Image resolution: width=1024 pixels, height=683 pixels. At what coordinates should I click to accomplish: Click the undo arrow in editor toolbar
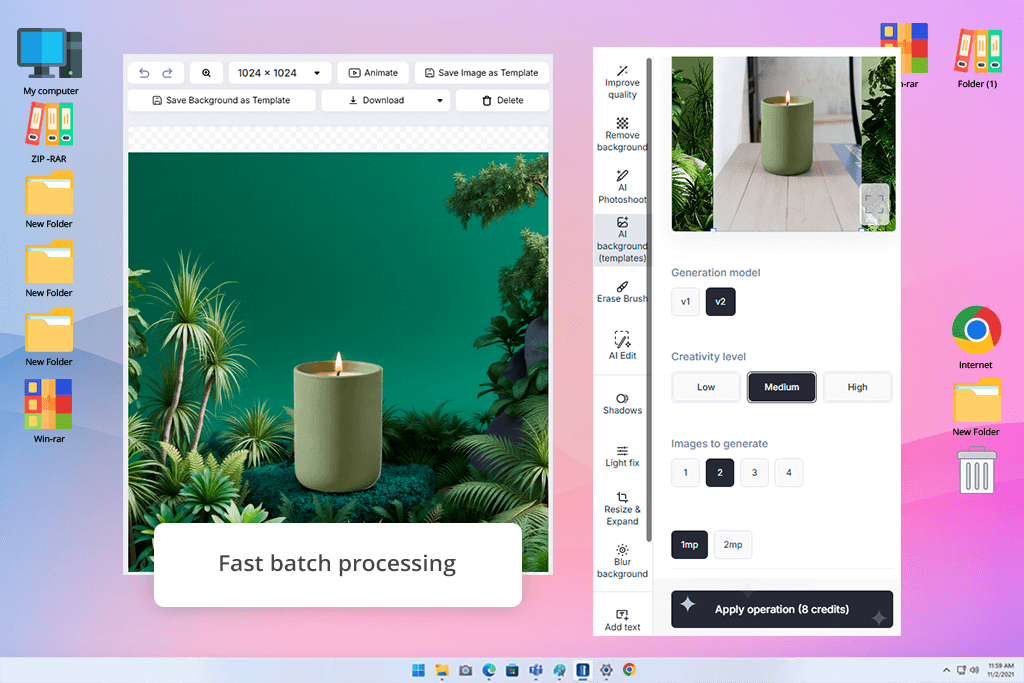click(x=144, y=73)
